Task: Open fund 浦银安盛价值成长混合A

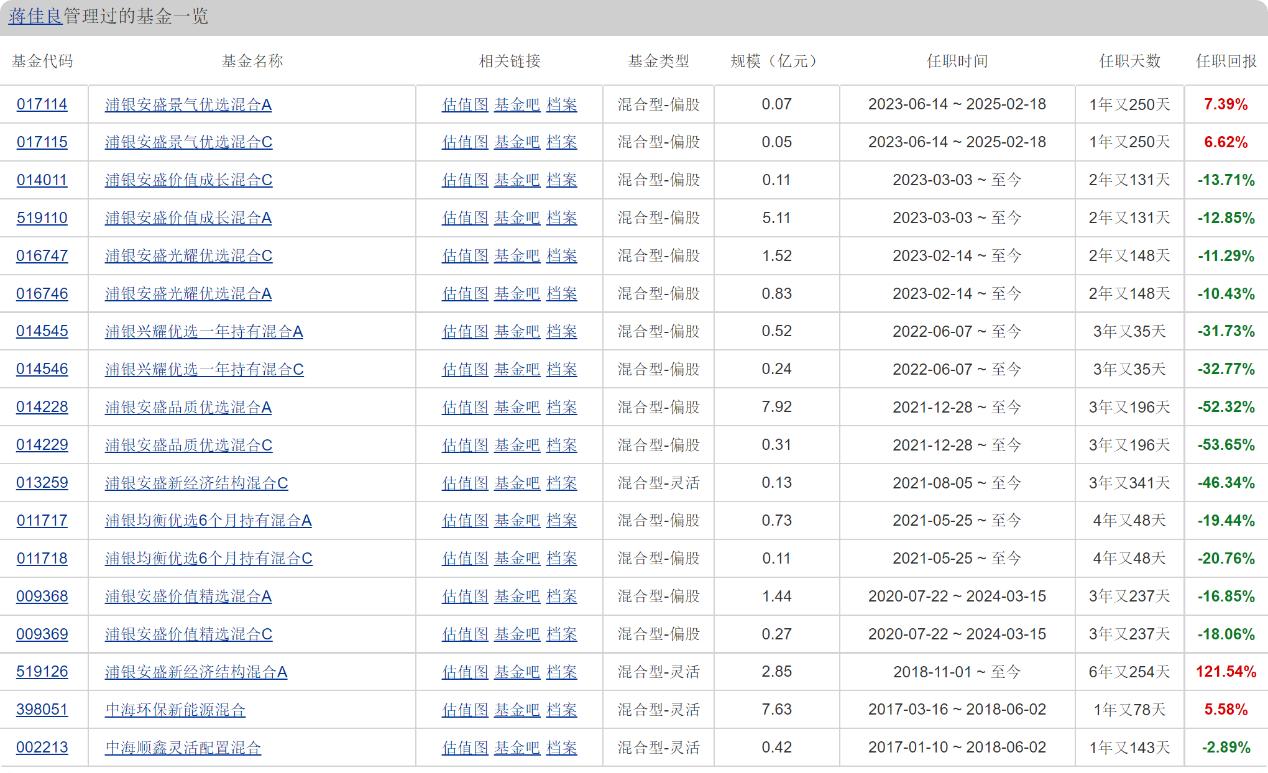Action: (x=188, y=218)
